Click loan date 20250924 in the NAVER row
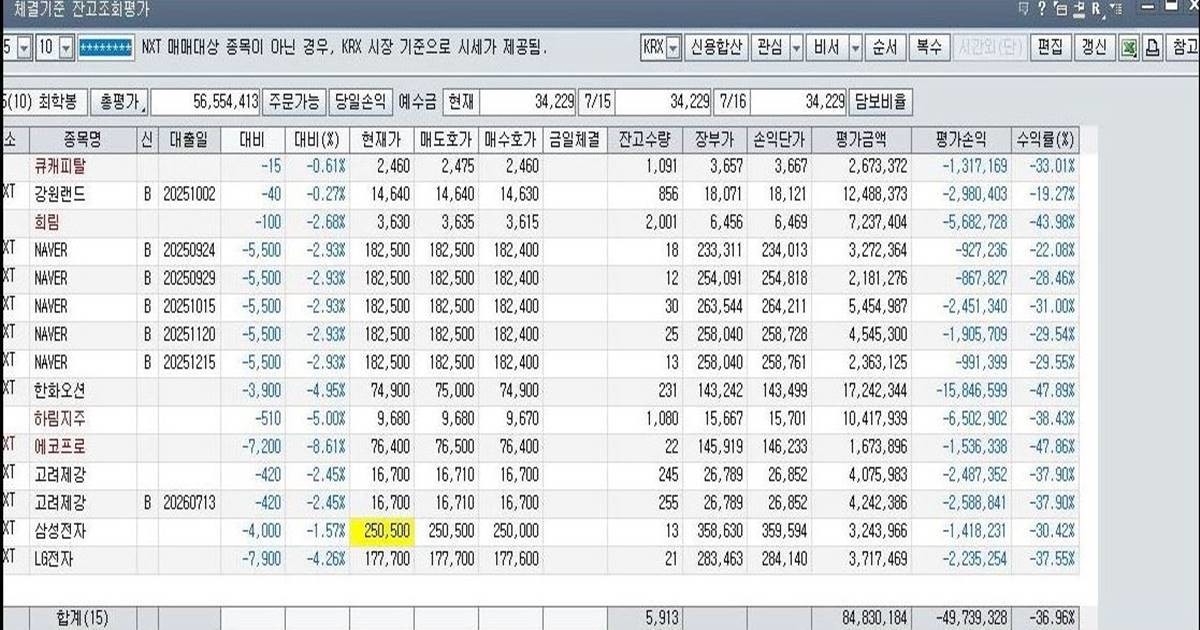This screenshot has width=1200, height=630. pyautogui.click(x=189, y=250)
